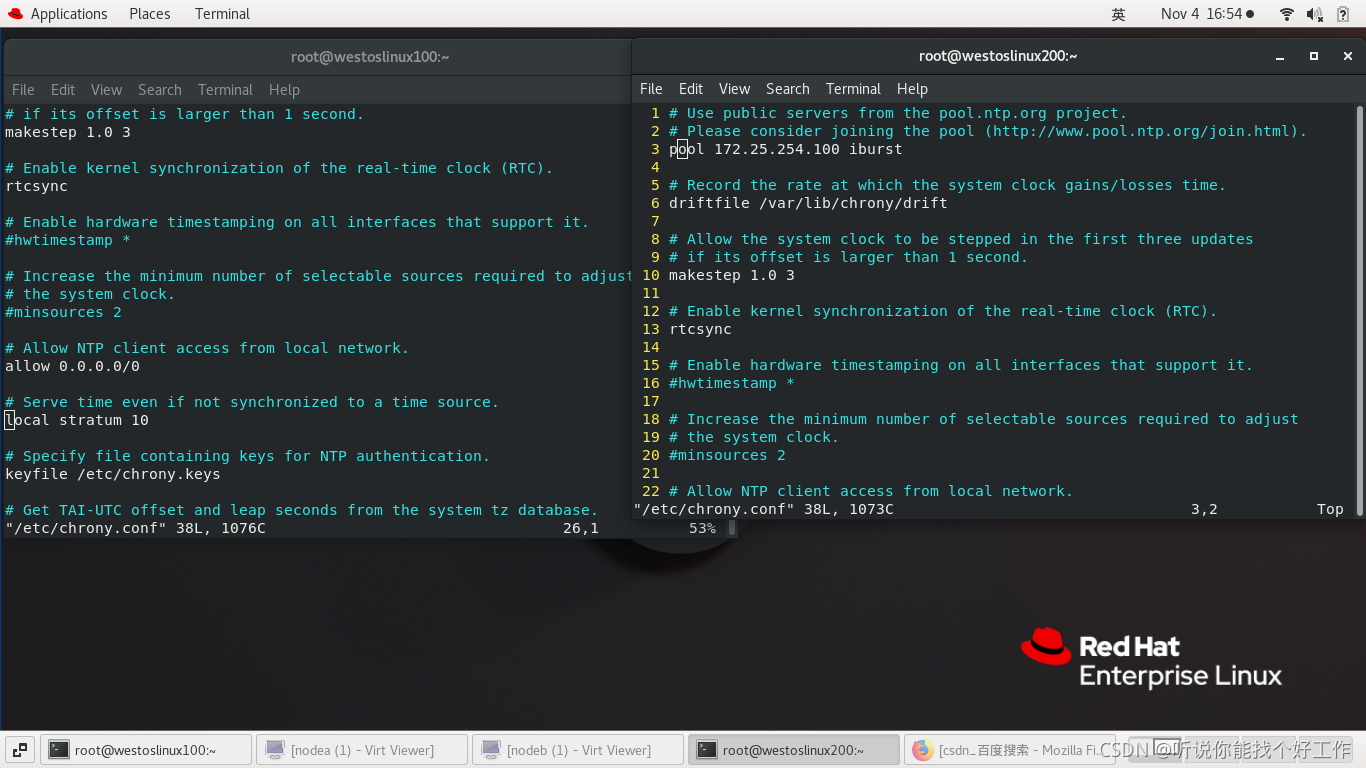Open Terminal menu in westoslinux200 terminal

tap(853, 89)
